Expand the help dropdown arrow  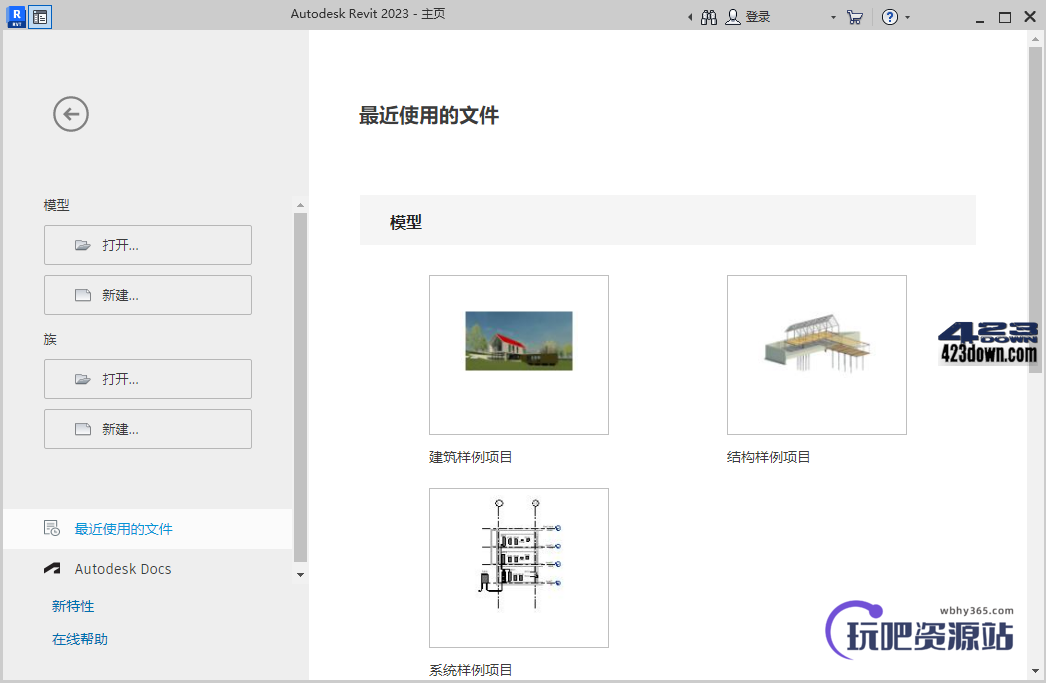(907, 18)
